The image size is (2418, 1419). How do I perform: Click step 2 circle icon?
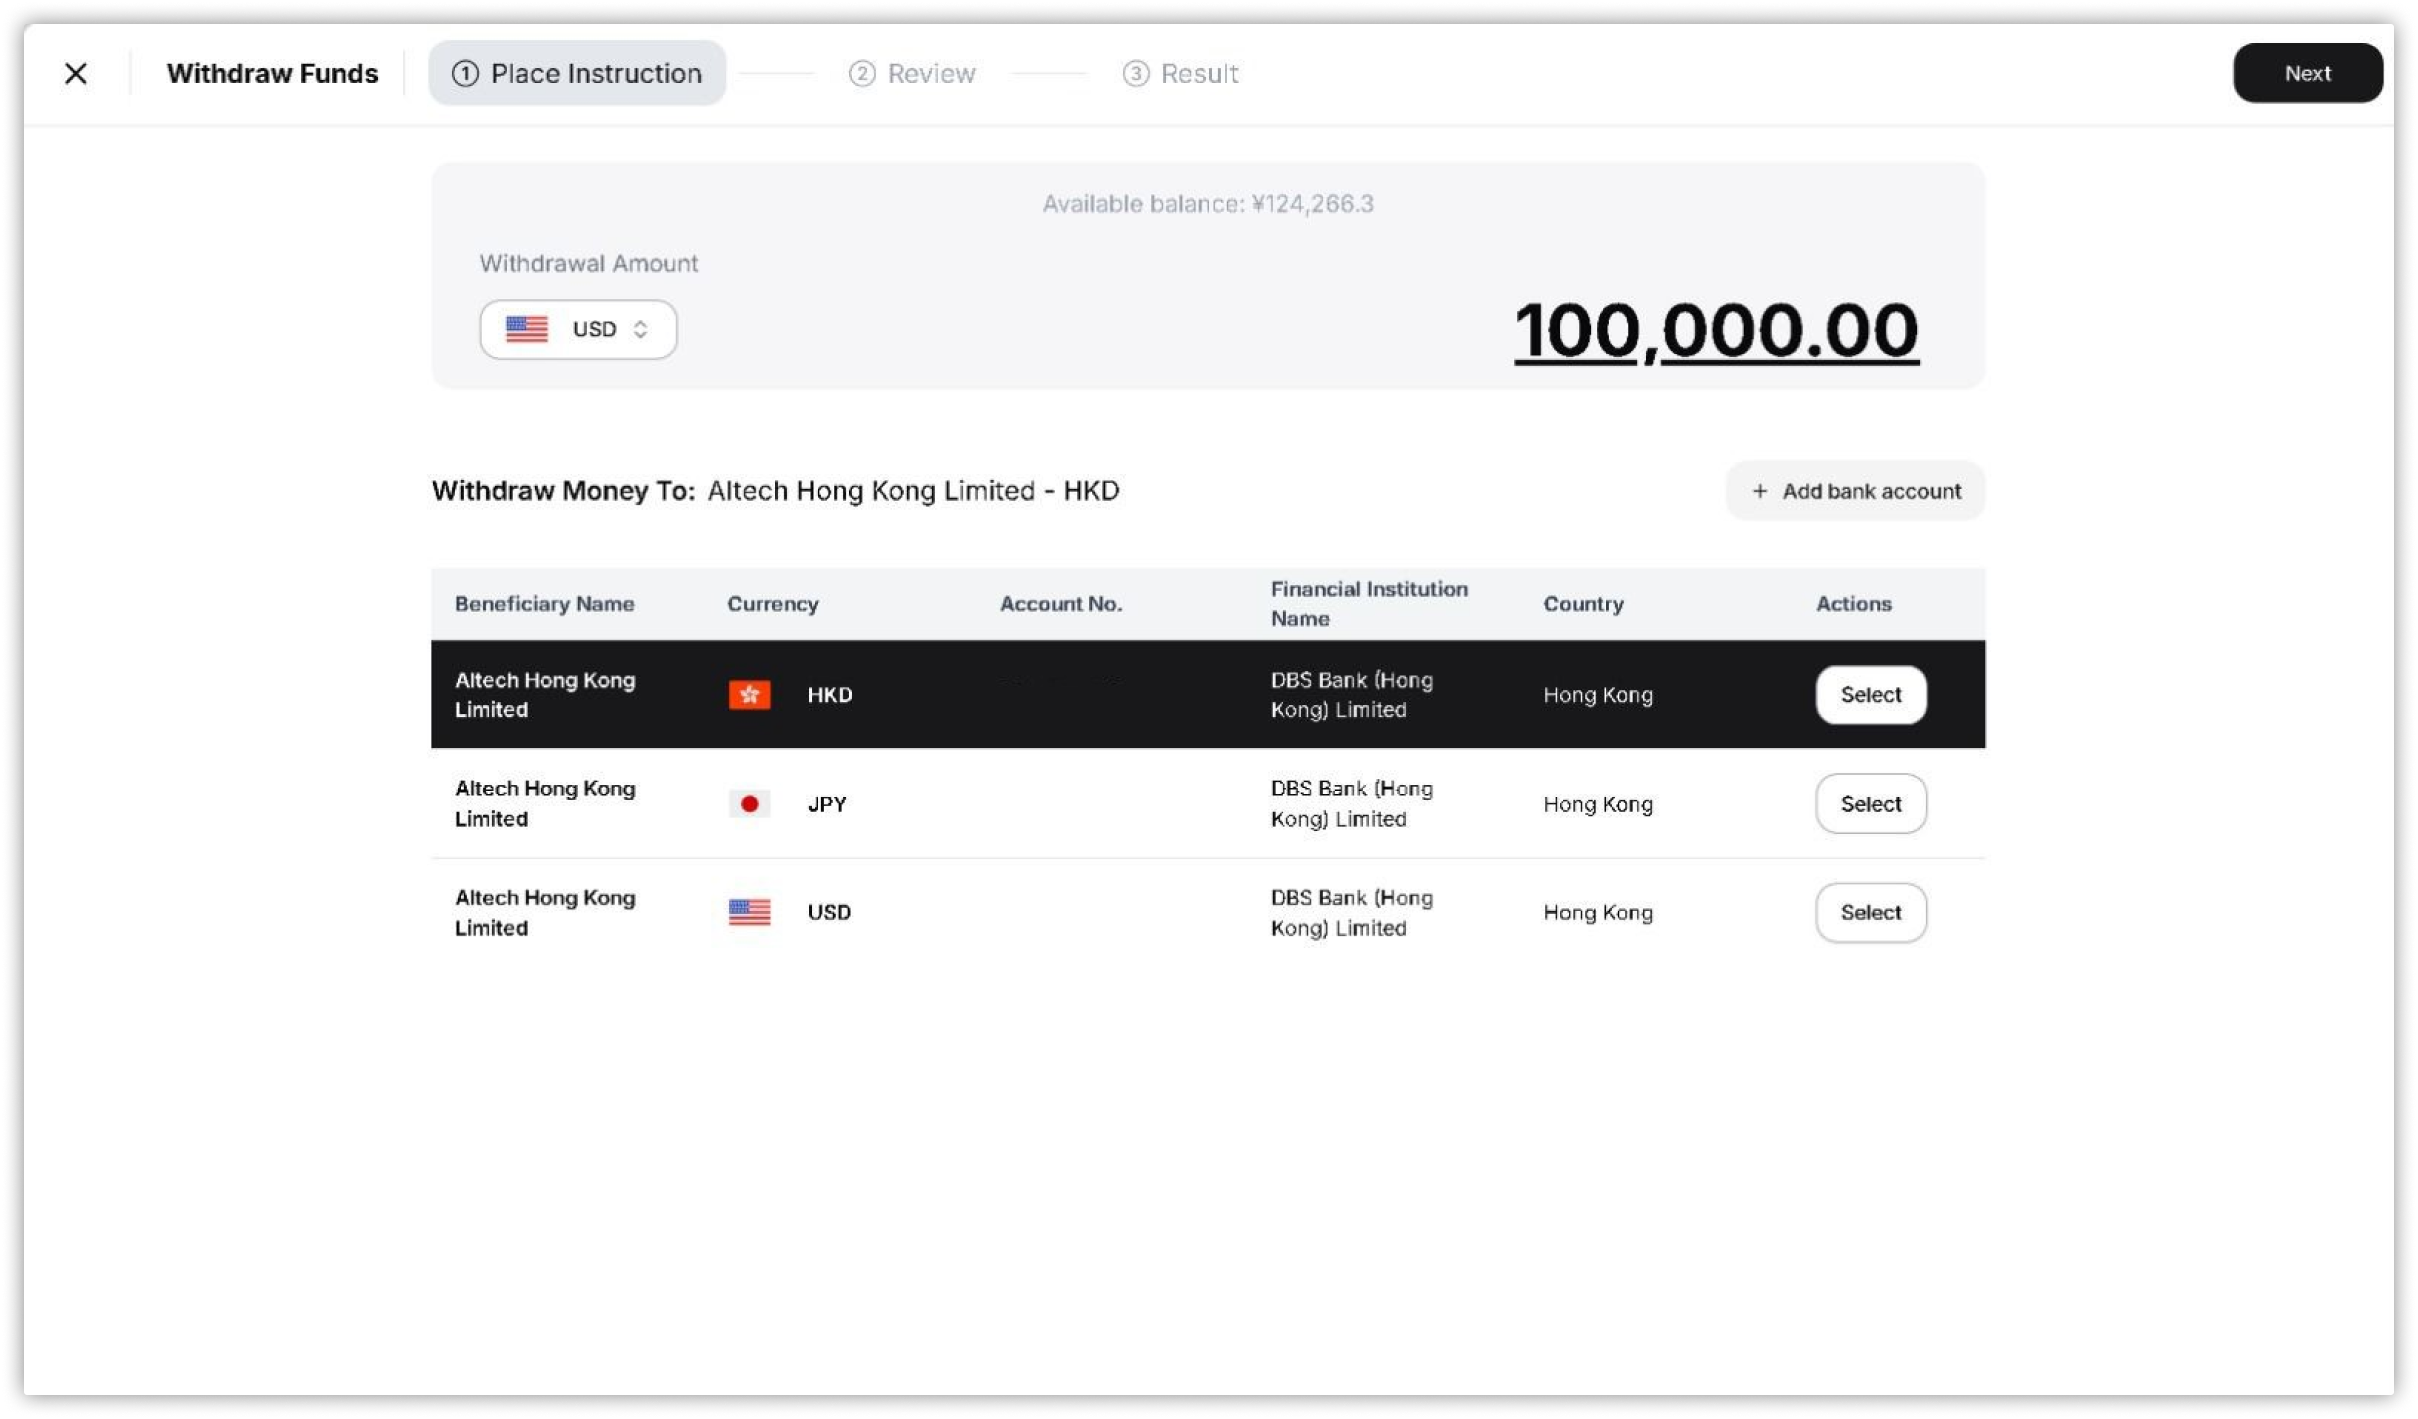(x=861, y=73)
